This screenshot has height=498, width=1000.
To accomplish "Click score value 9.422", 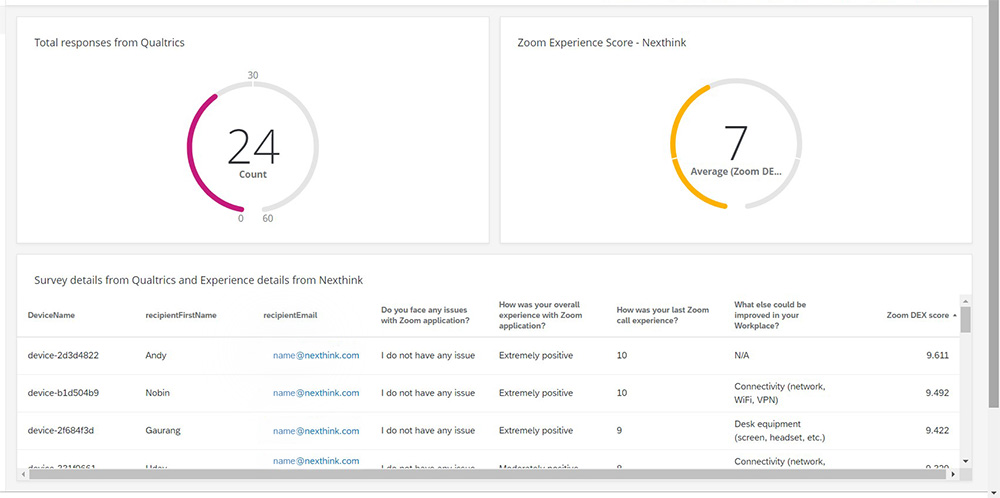I will coord(938,430).
